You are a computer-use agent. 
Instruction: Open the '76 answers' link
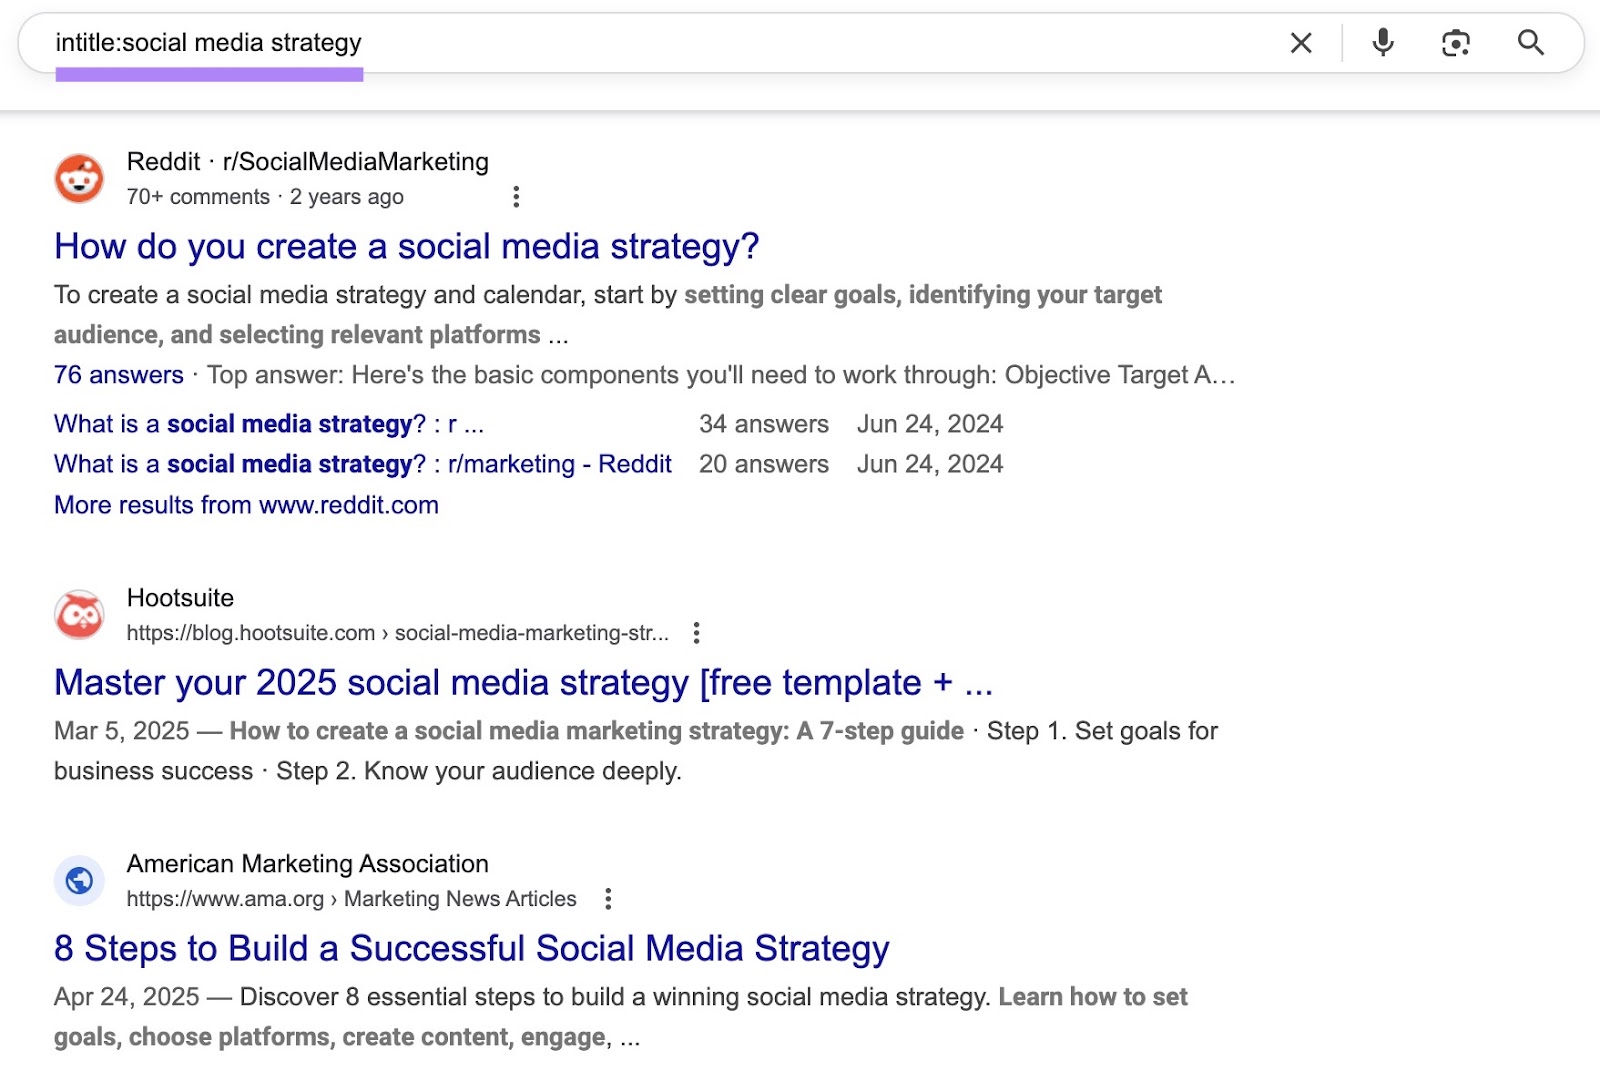119,375
